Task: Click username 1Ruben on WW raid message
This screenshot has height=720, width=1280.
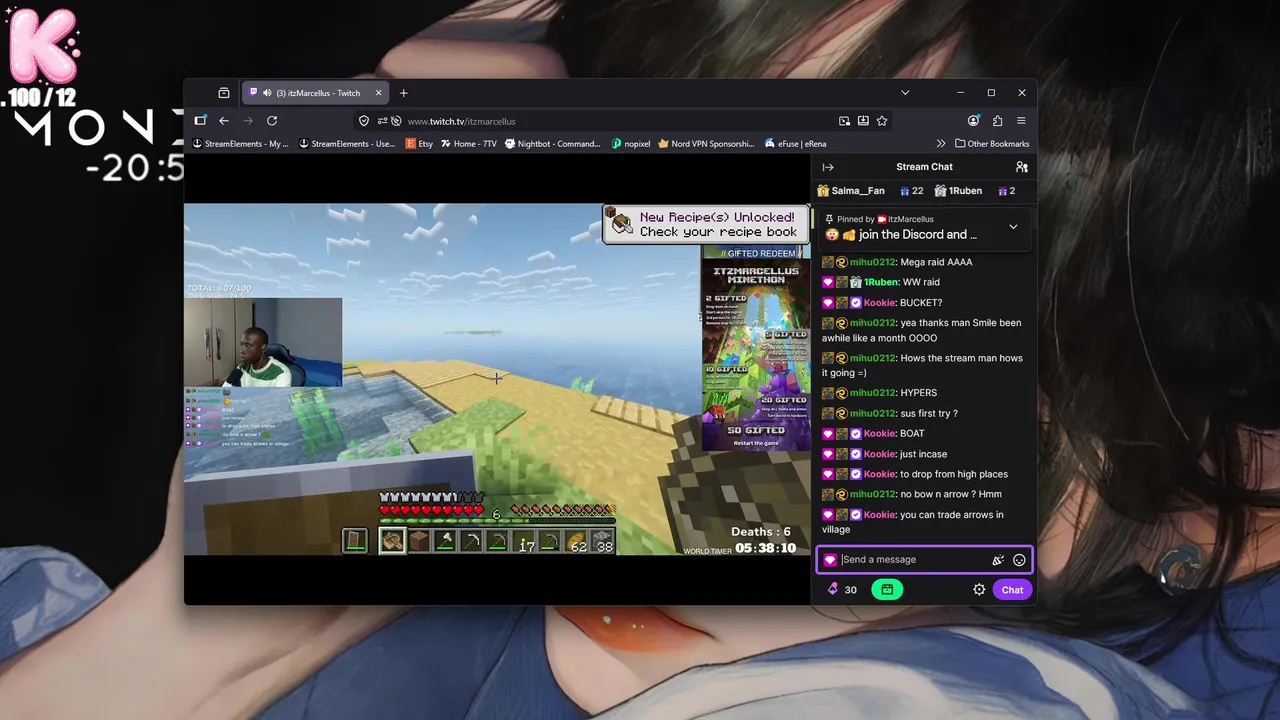Action: pyautogui.click(x=881, y=282)
